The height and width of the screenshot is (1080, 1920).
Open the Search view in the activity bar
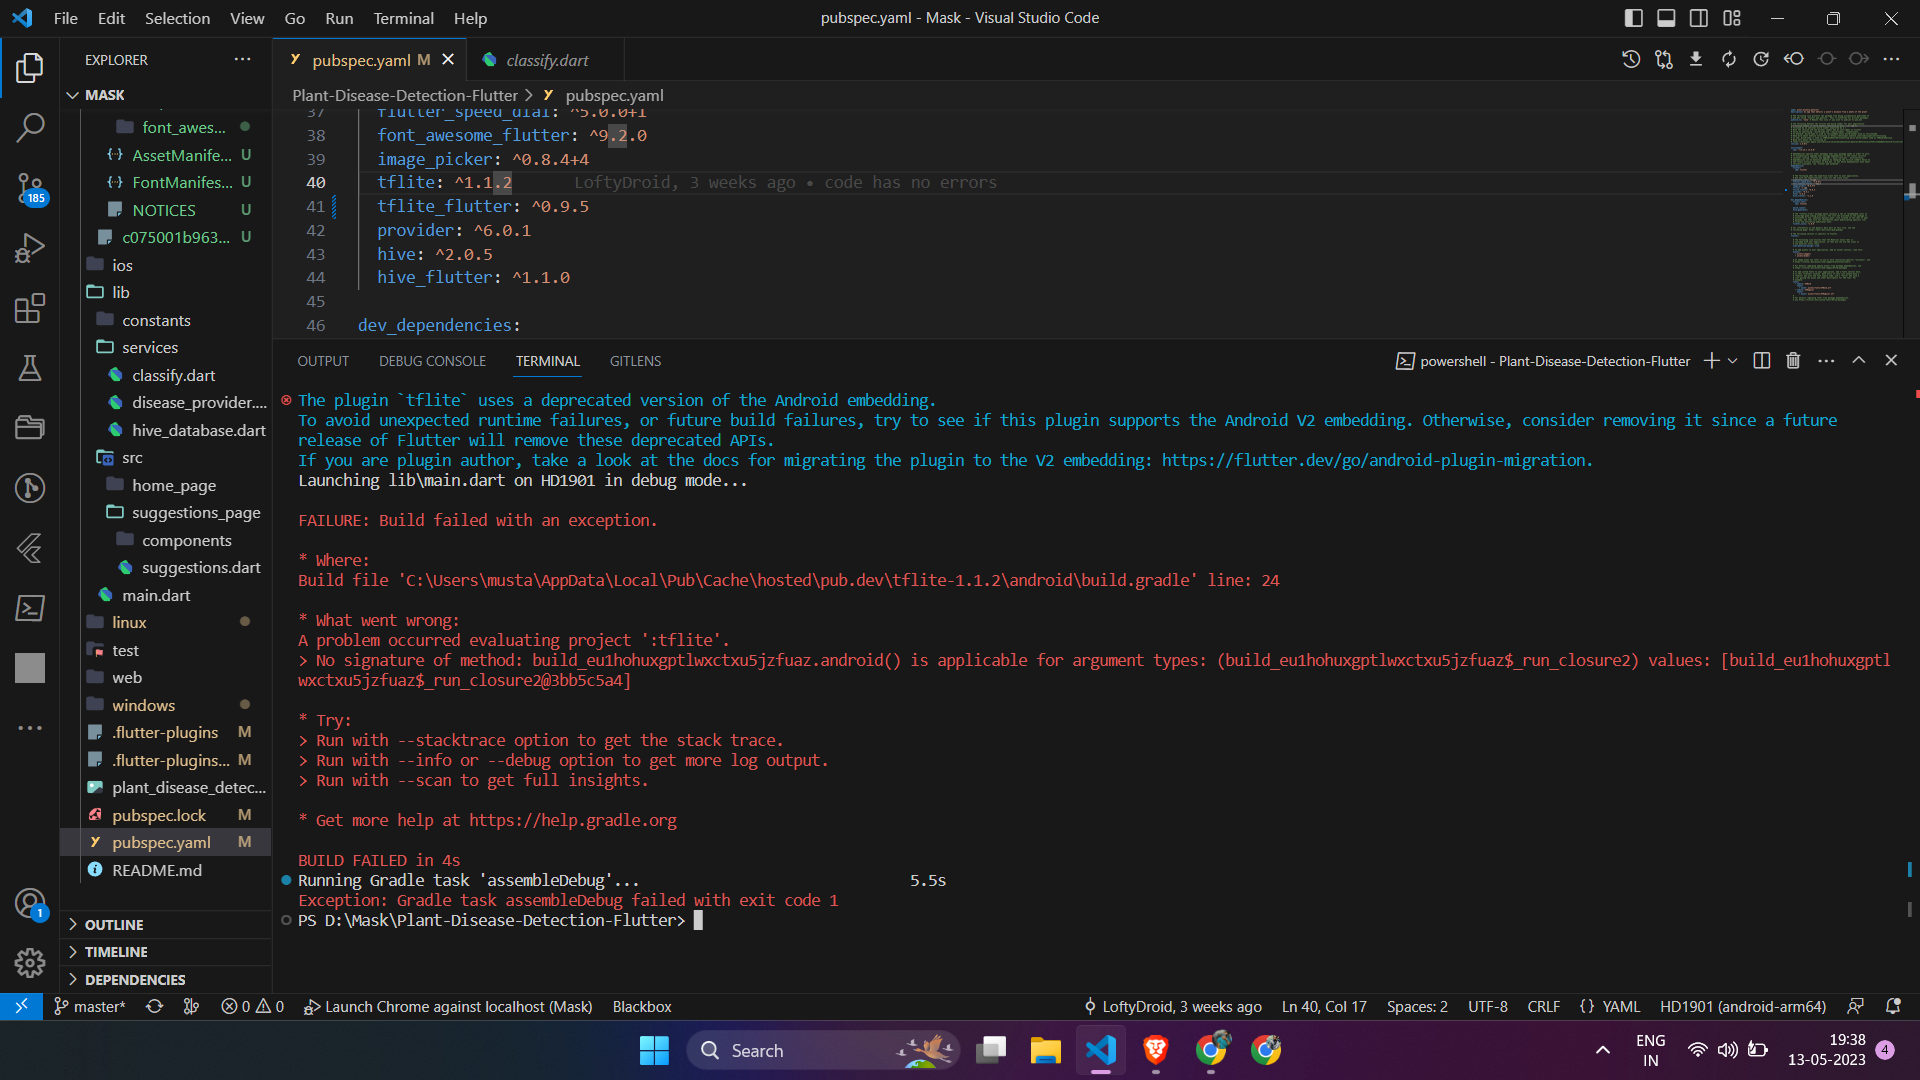click(x=30, y=128)
